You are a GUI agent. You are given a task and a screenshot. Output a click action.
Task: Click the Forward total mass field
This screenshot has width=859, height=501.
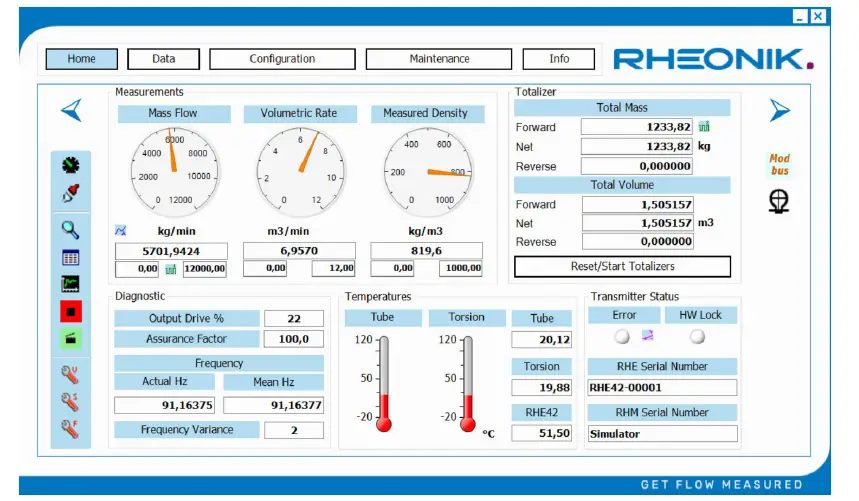[x=637, y=127]
